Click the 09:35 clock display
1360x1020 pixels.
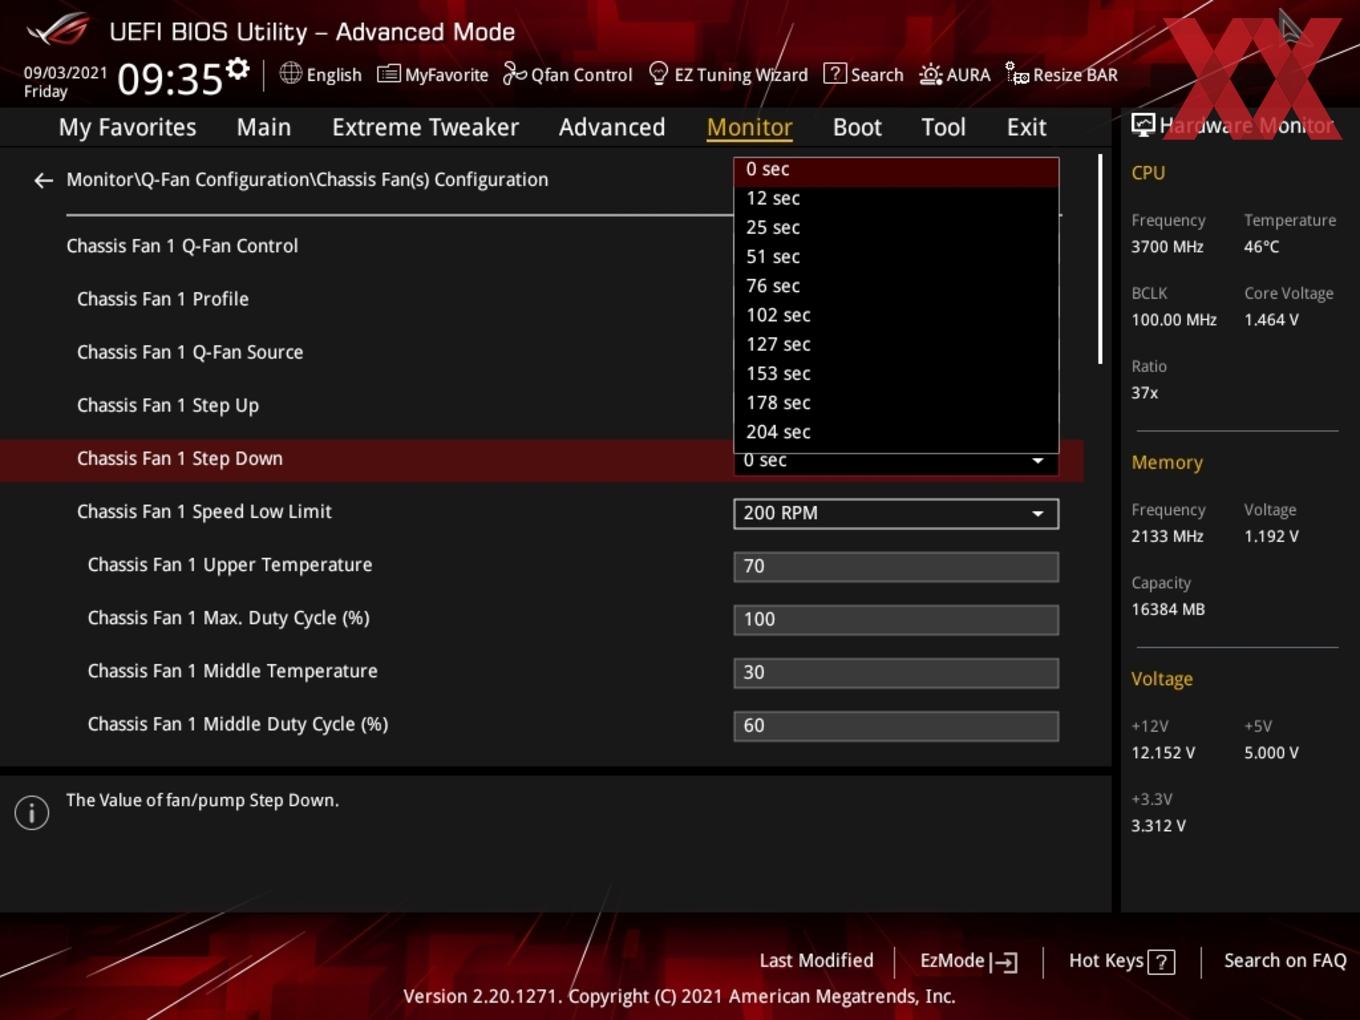[x=170, y=78]
